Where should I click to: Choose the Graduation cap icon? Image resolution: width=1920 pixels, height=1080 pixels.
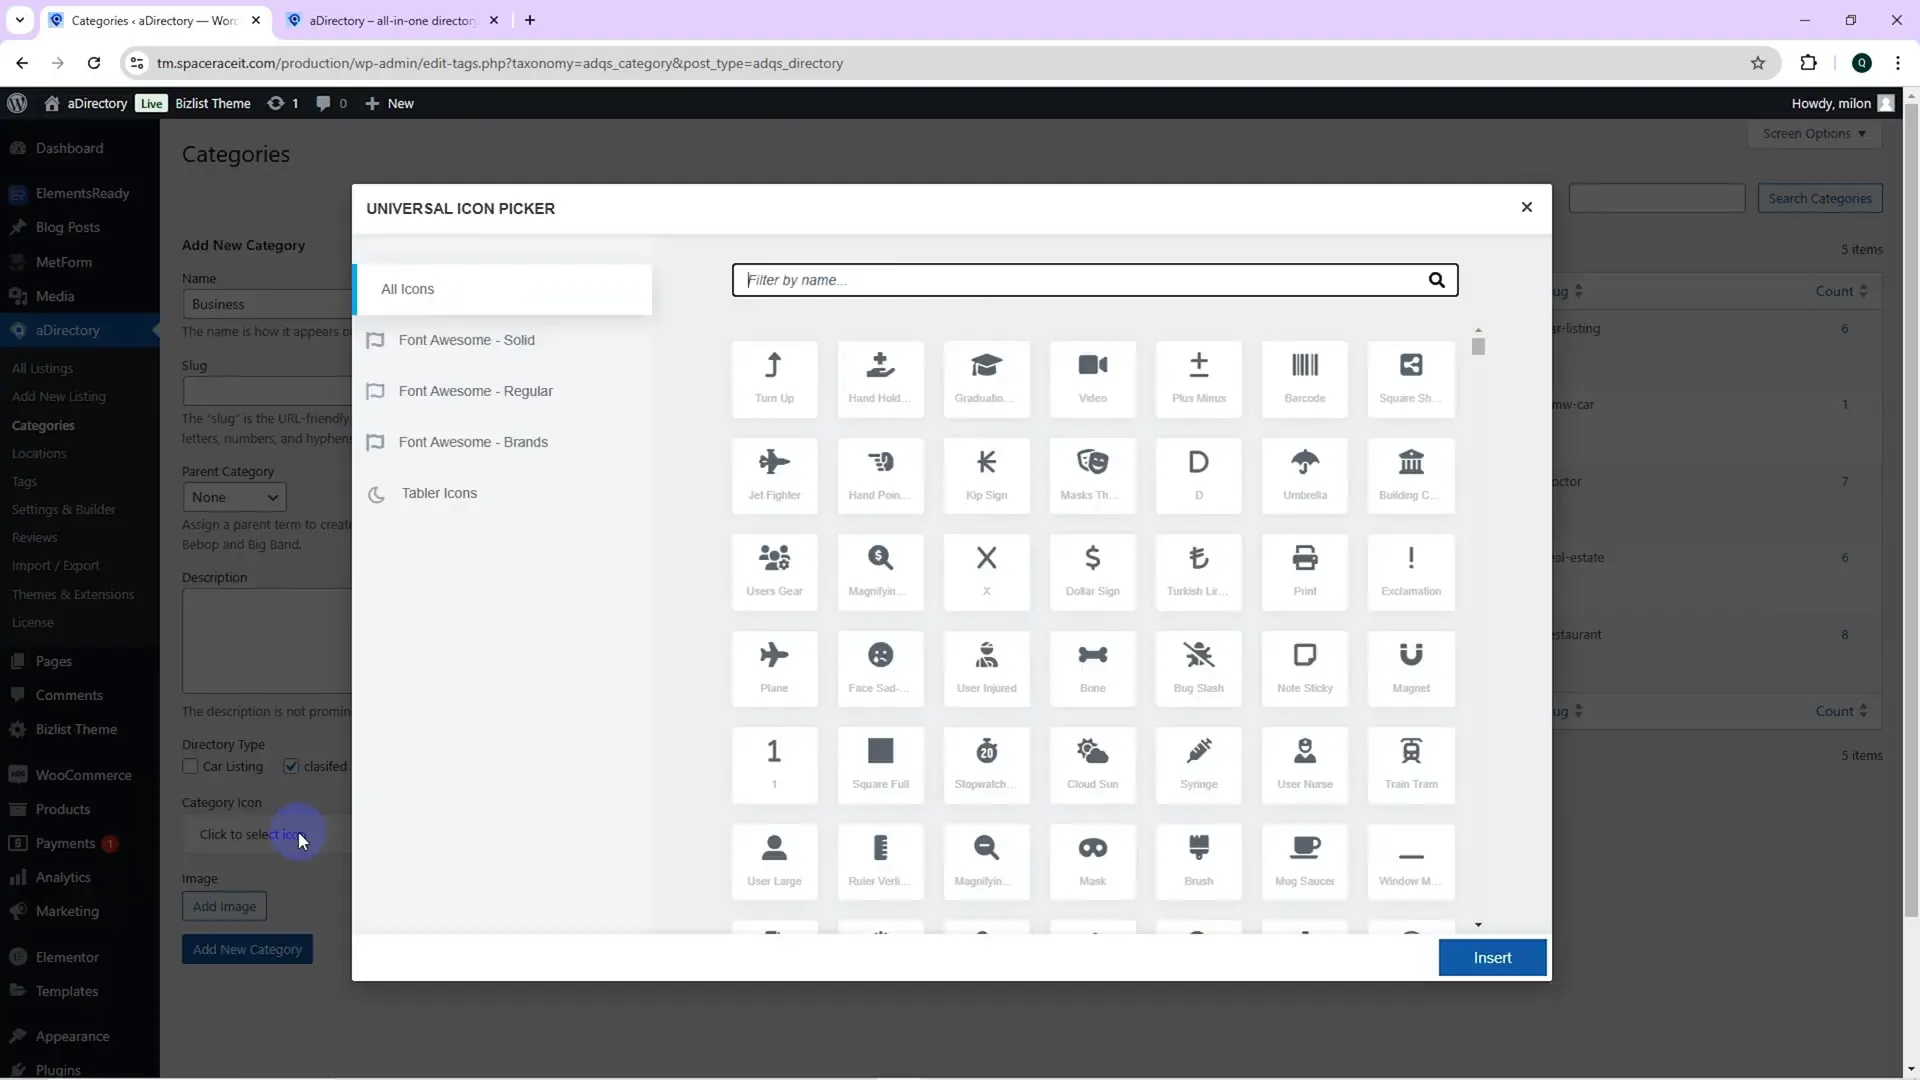pos(986,379)
